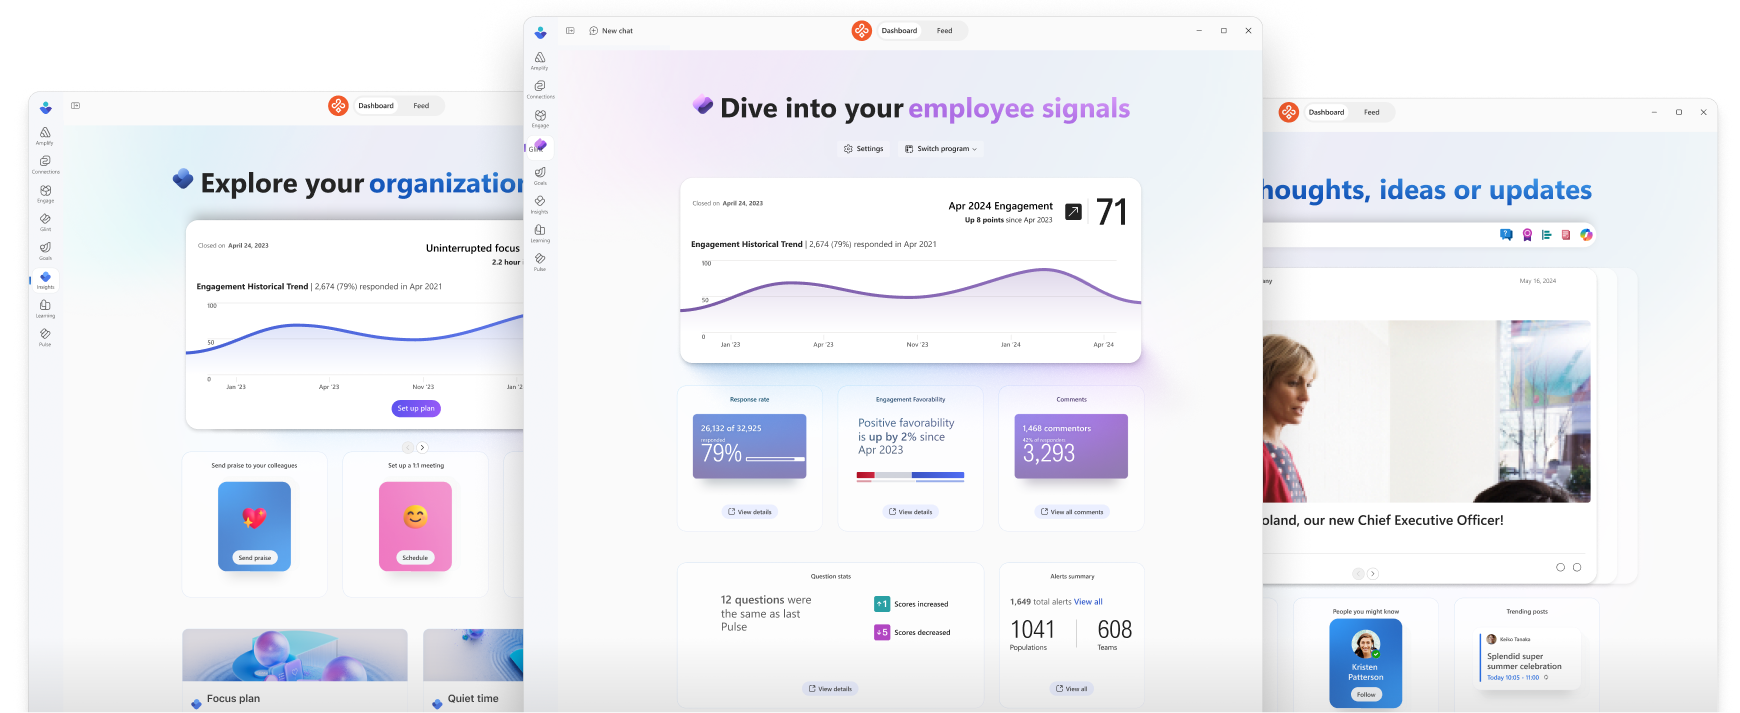Open Amplify in the center window's sidebar

tap(540, 60)
